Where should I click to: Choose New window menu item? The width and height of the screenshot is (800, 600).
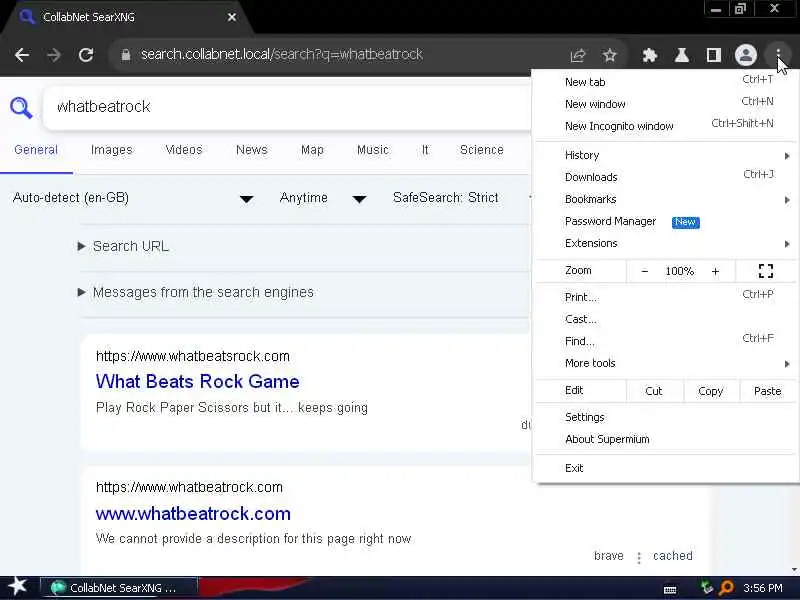click(665, 104)
